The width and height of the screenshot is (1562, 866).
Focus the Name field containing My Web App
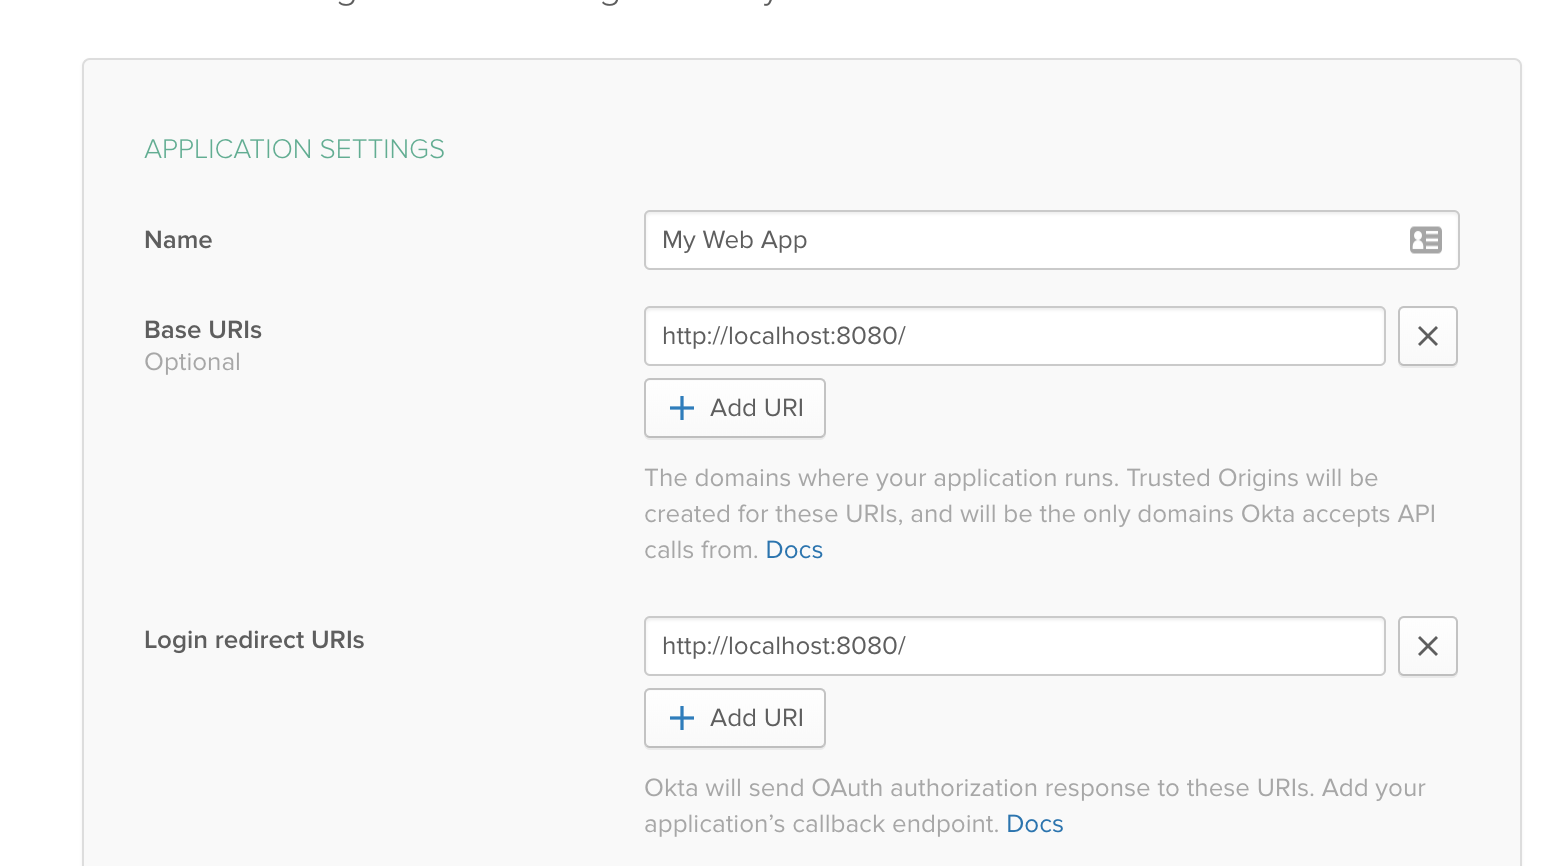[1020, 240]
